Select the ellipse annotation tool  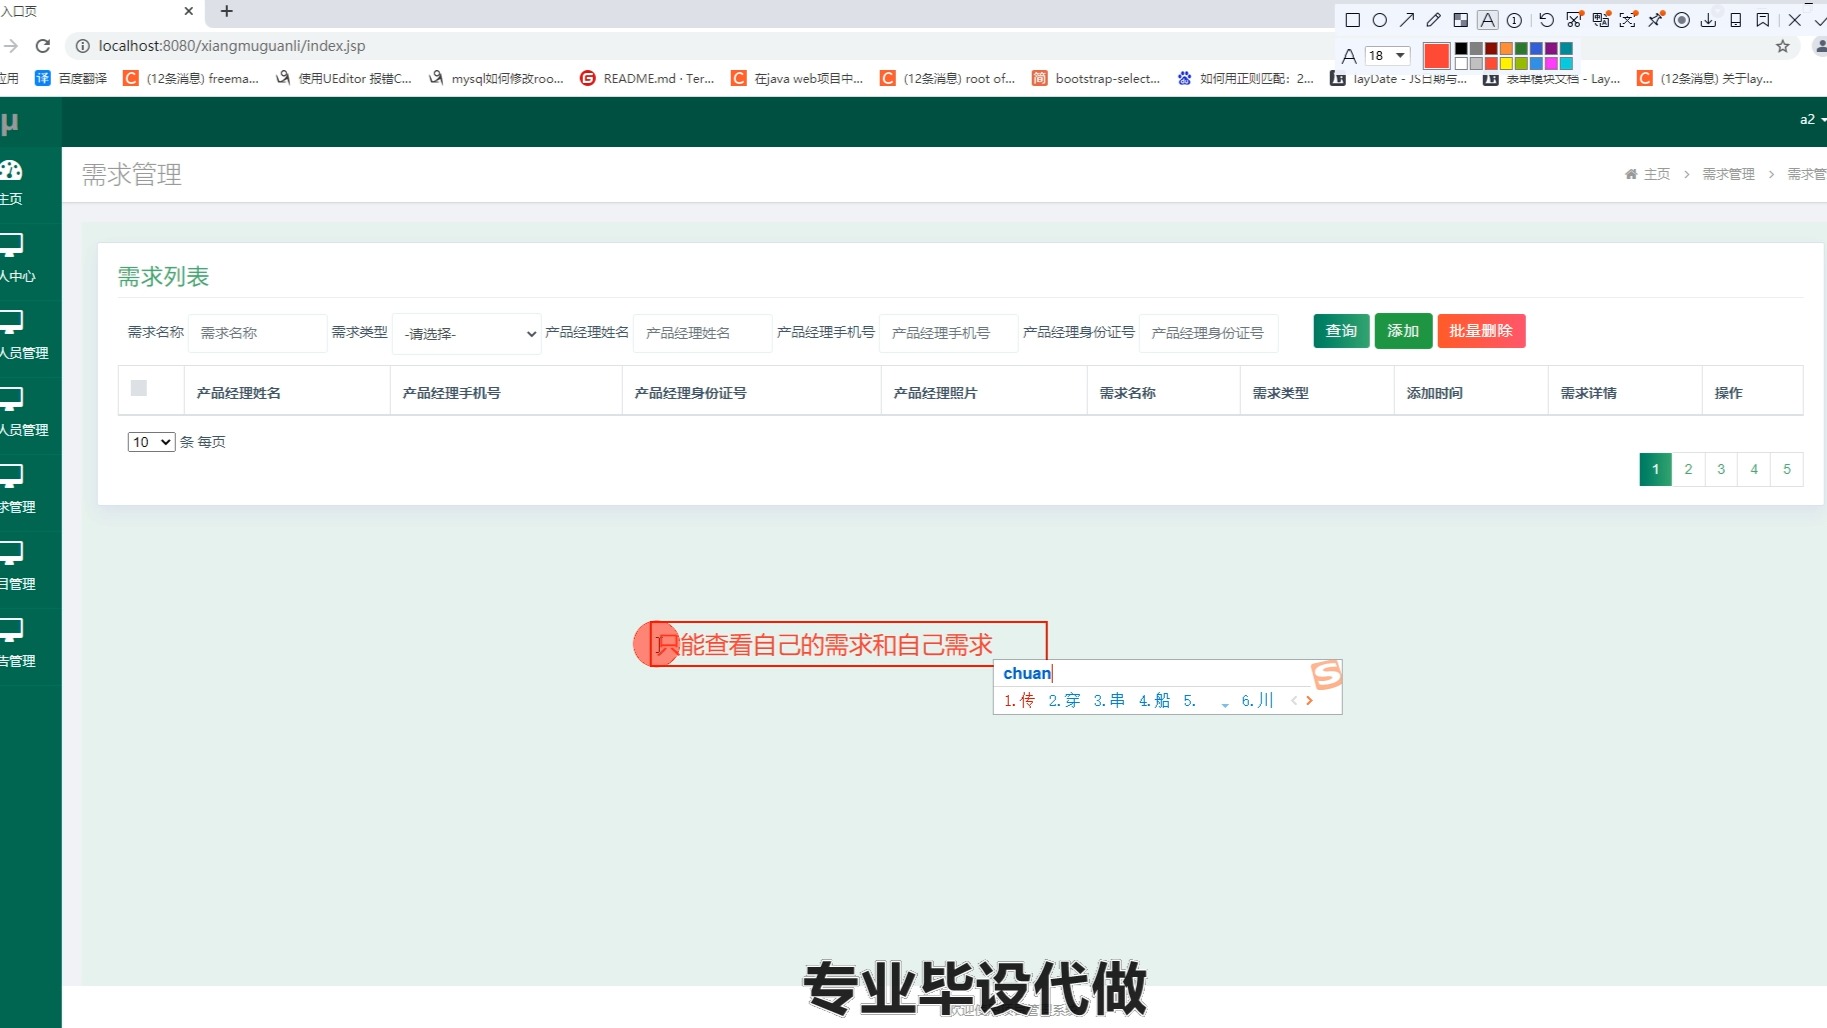pyautogui.click(x=1380, y=20)
